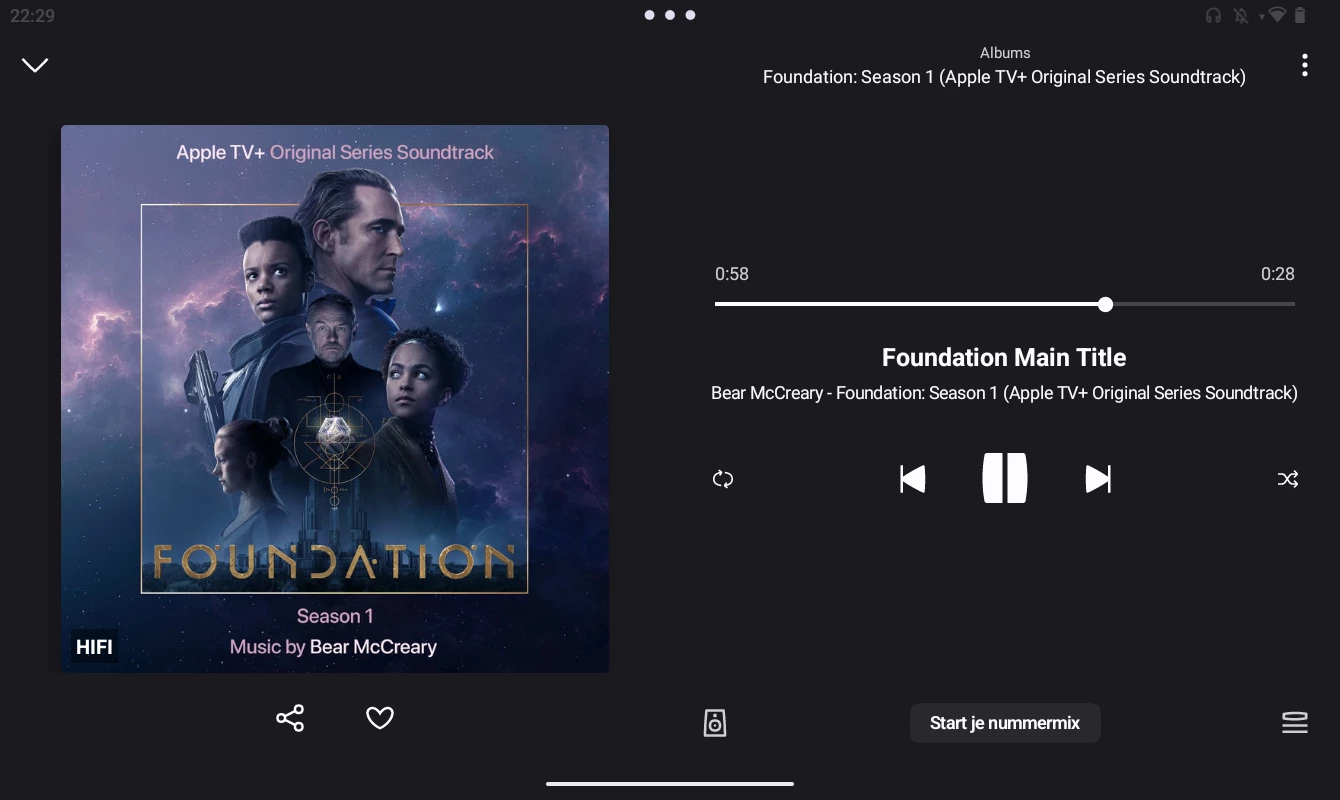Click the three dots page indicator
Image resolution: width=1340 pixels, height=800 pixels.
[670, 15]
